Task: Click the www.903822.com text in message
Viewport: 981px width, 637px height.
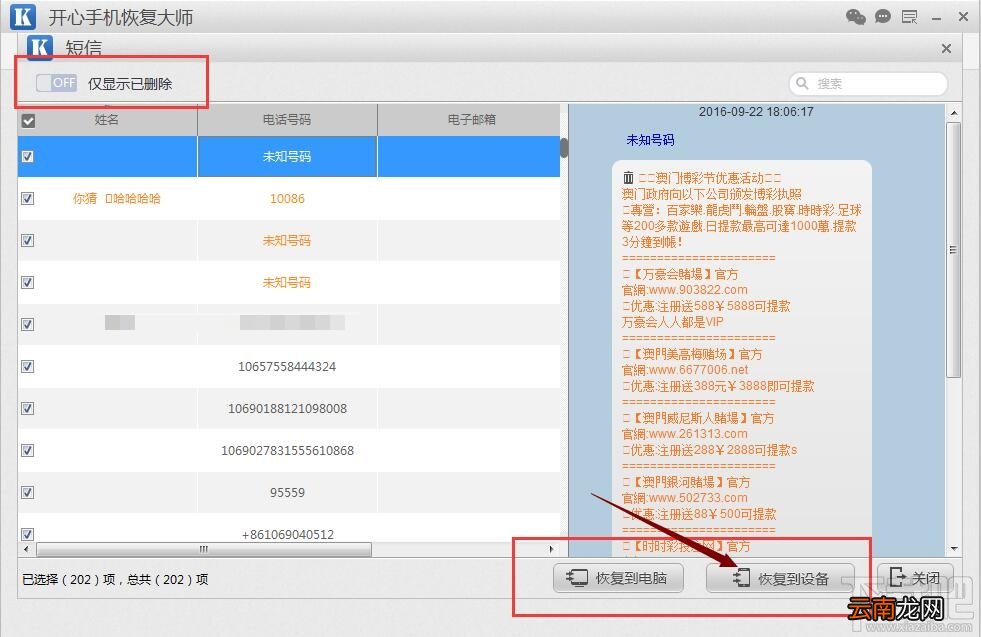Action: coord(698,290)
